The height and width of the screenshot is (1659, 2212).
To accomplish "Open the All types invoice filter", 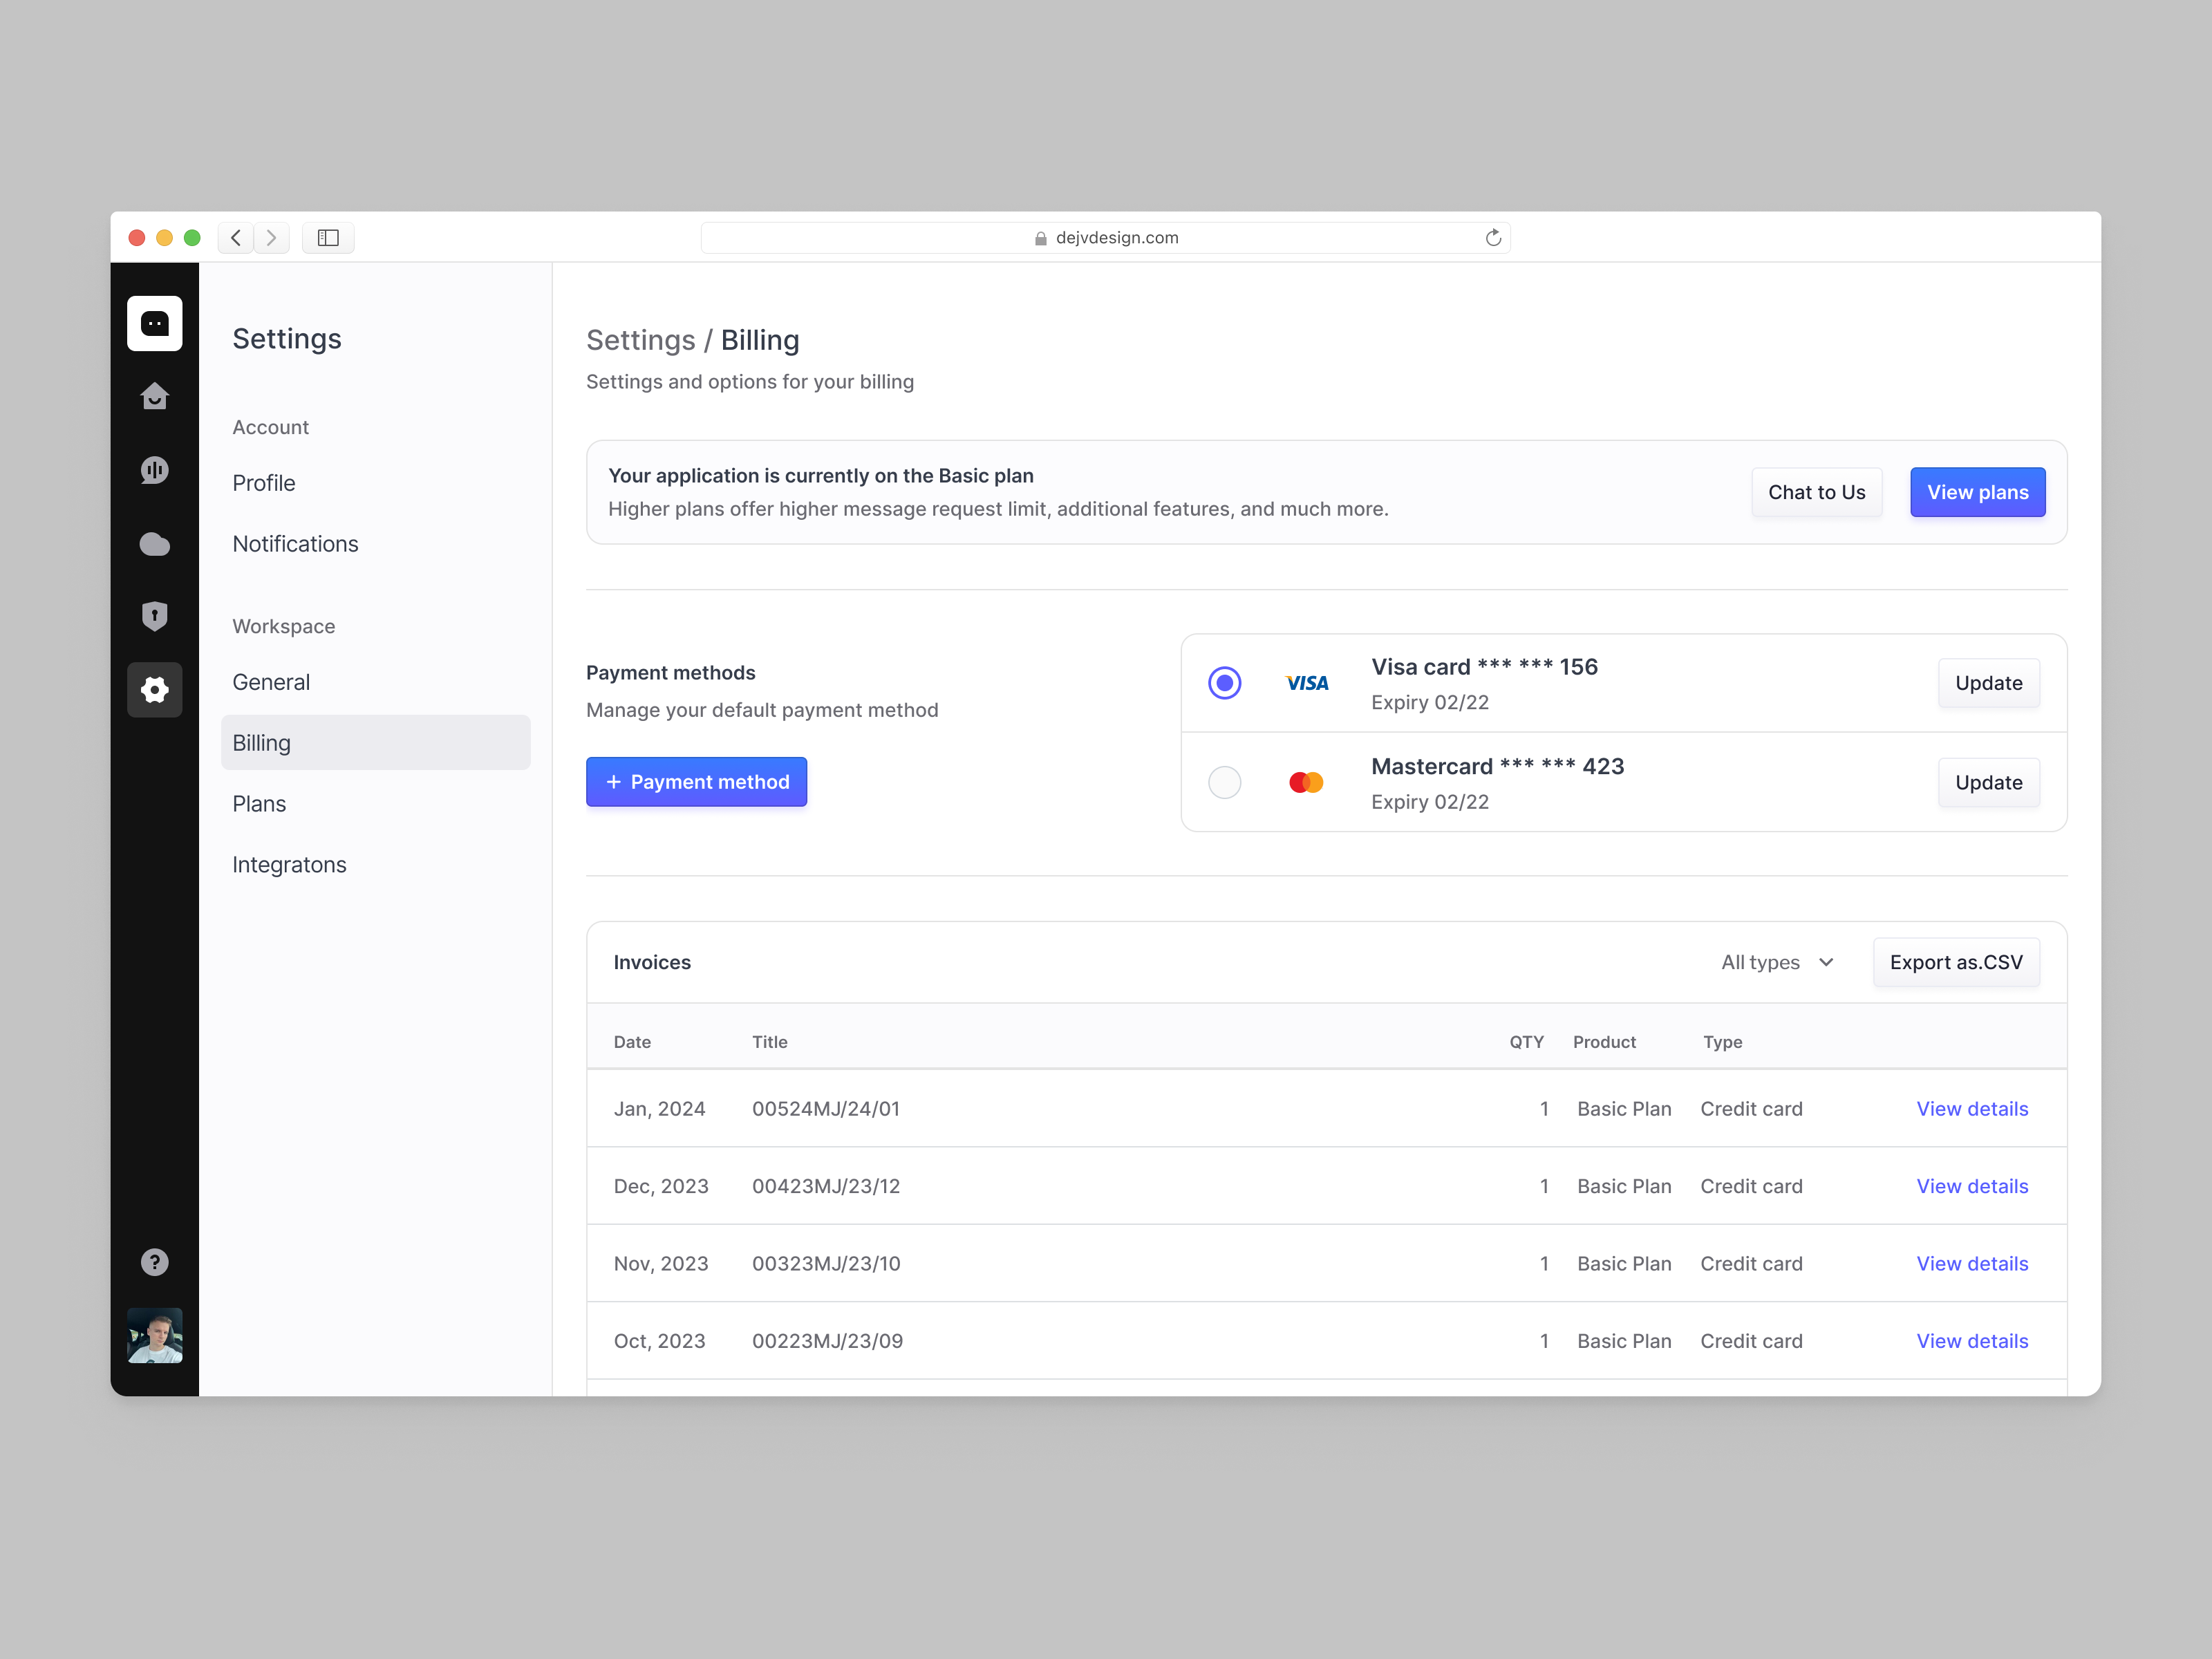I will [1777, 962].
